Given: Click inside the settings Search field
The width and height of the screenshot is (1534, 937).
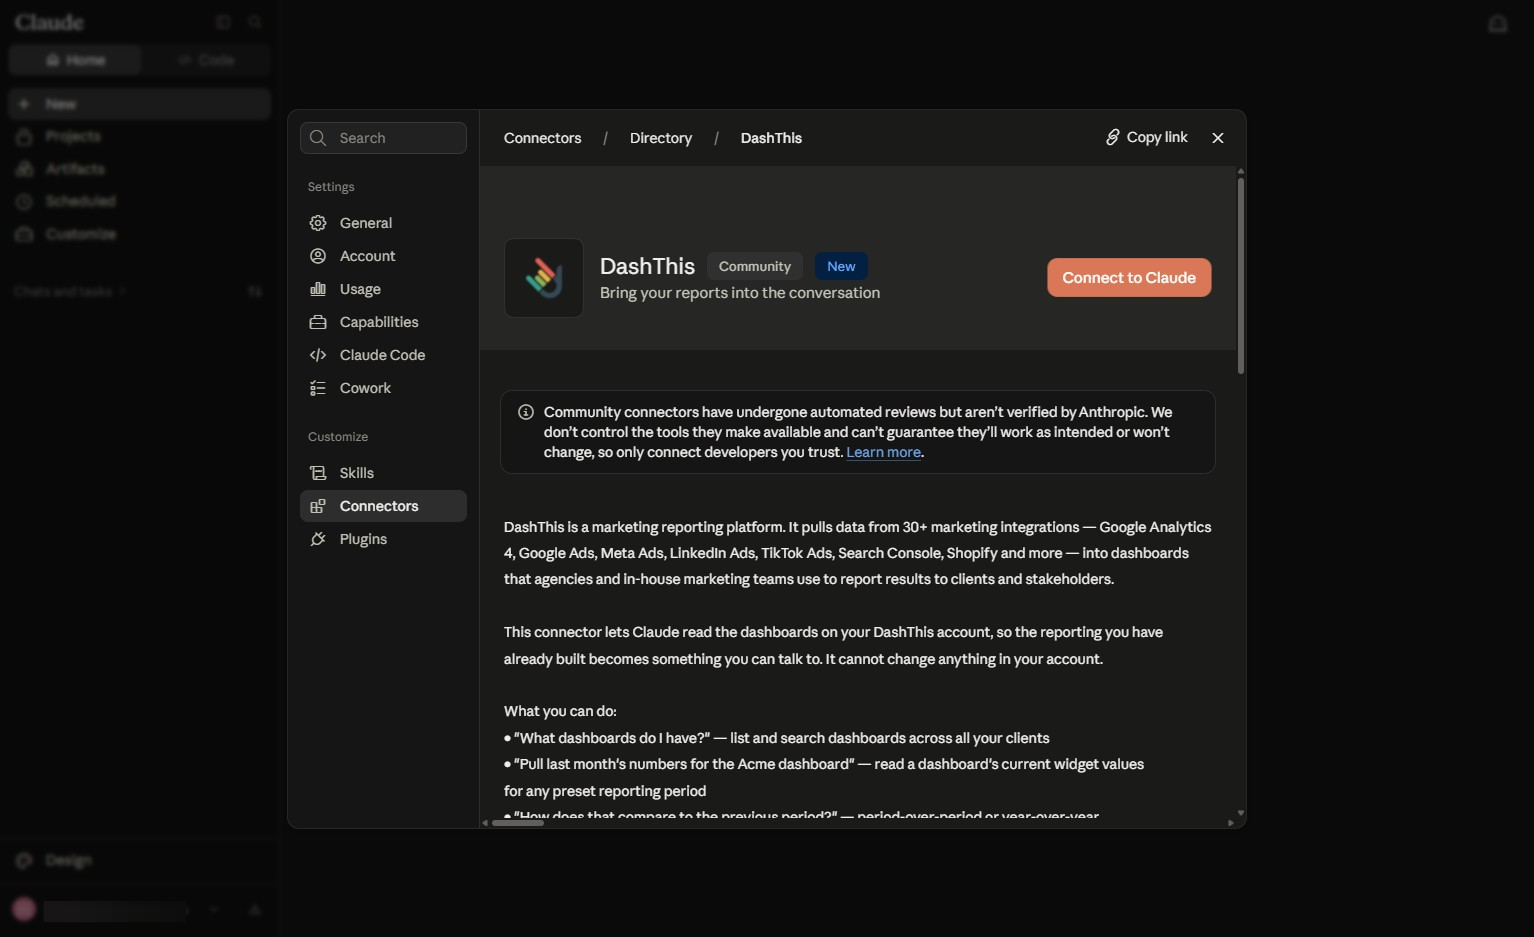Looking at the screenshot, I should (x=383, y=138).
